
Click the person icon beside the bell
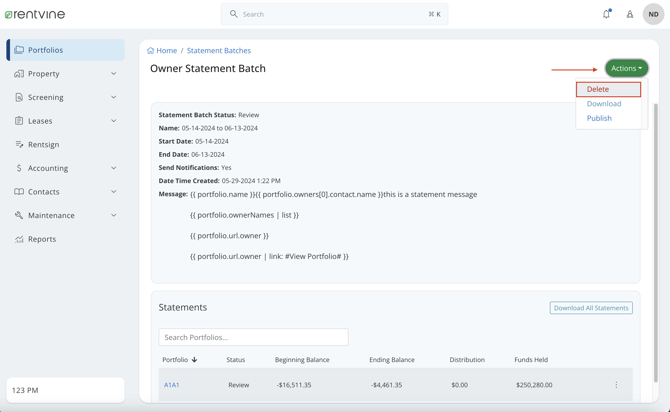630,14
